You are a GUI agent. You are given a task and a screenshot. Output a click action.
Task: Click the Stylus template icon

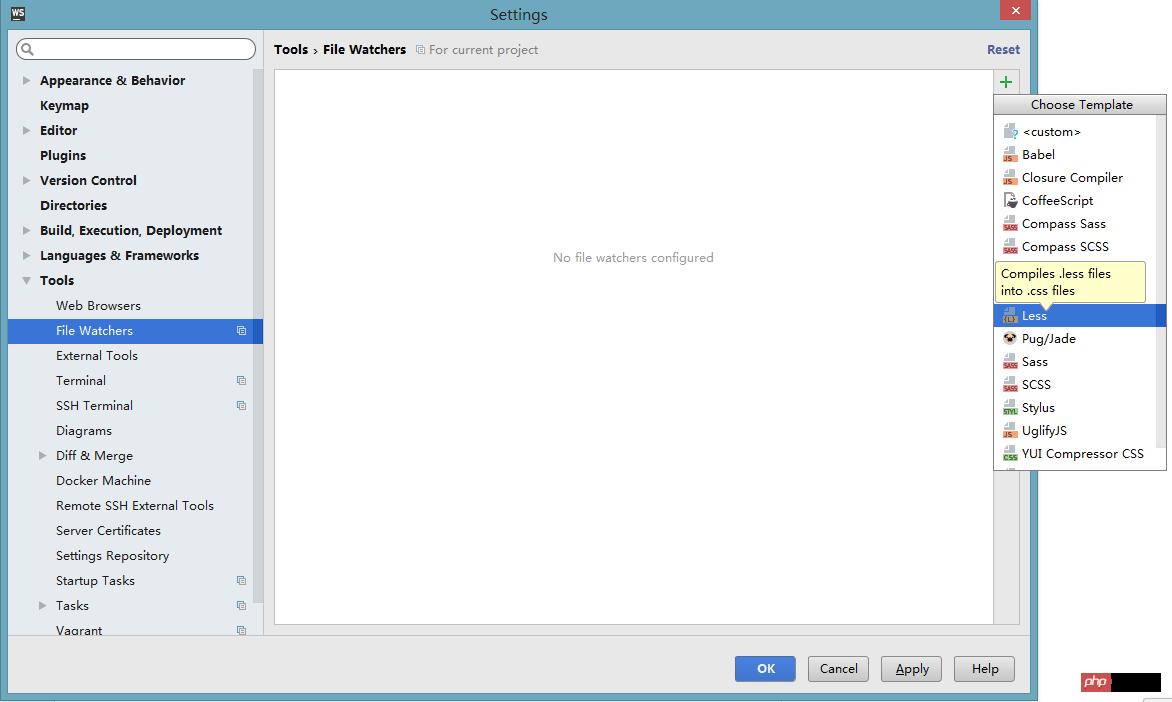[1010, 408]
